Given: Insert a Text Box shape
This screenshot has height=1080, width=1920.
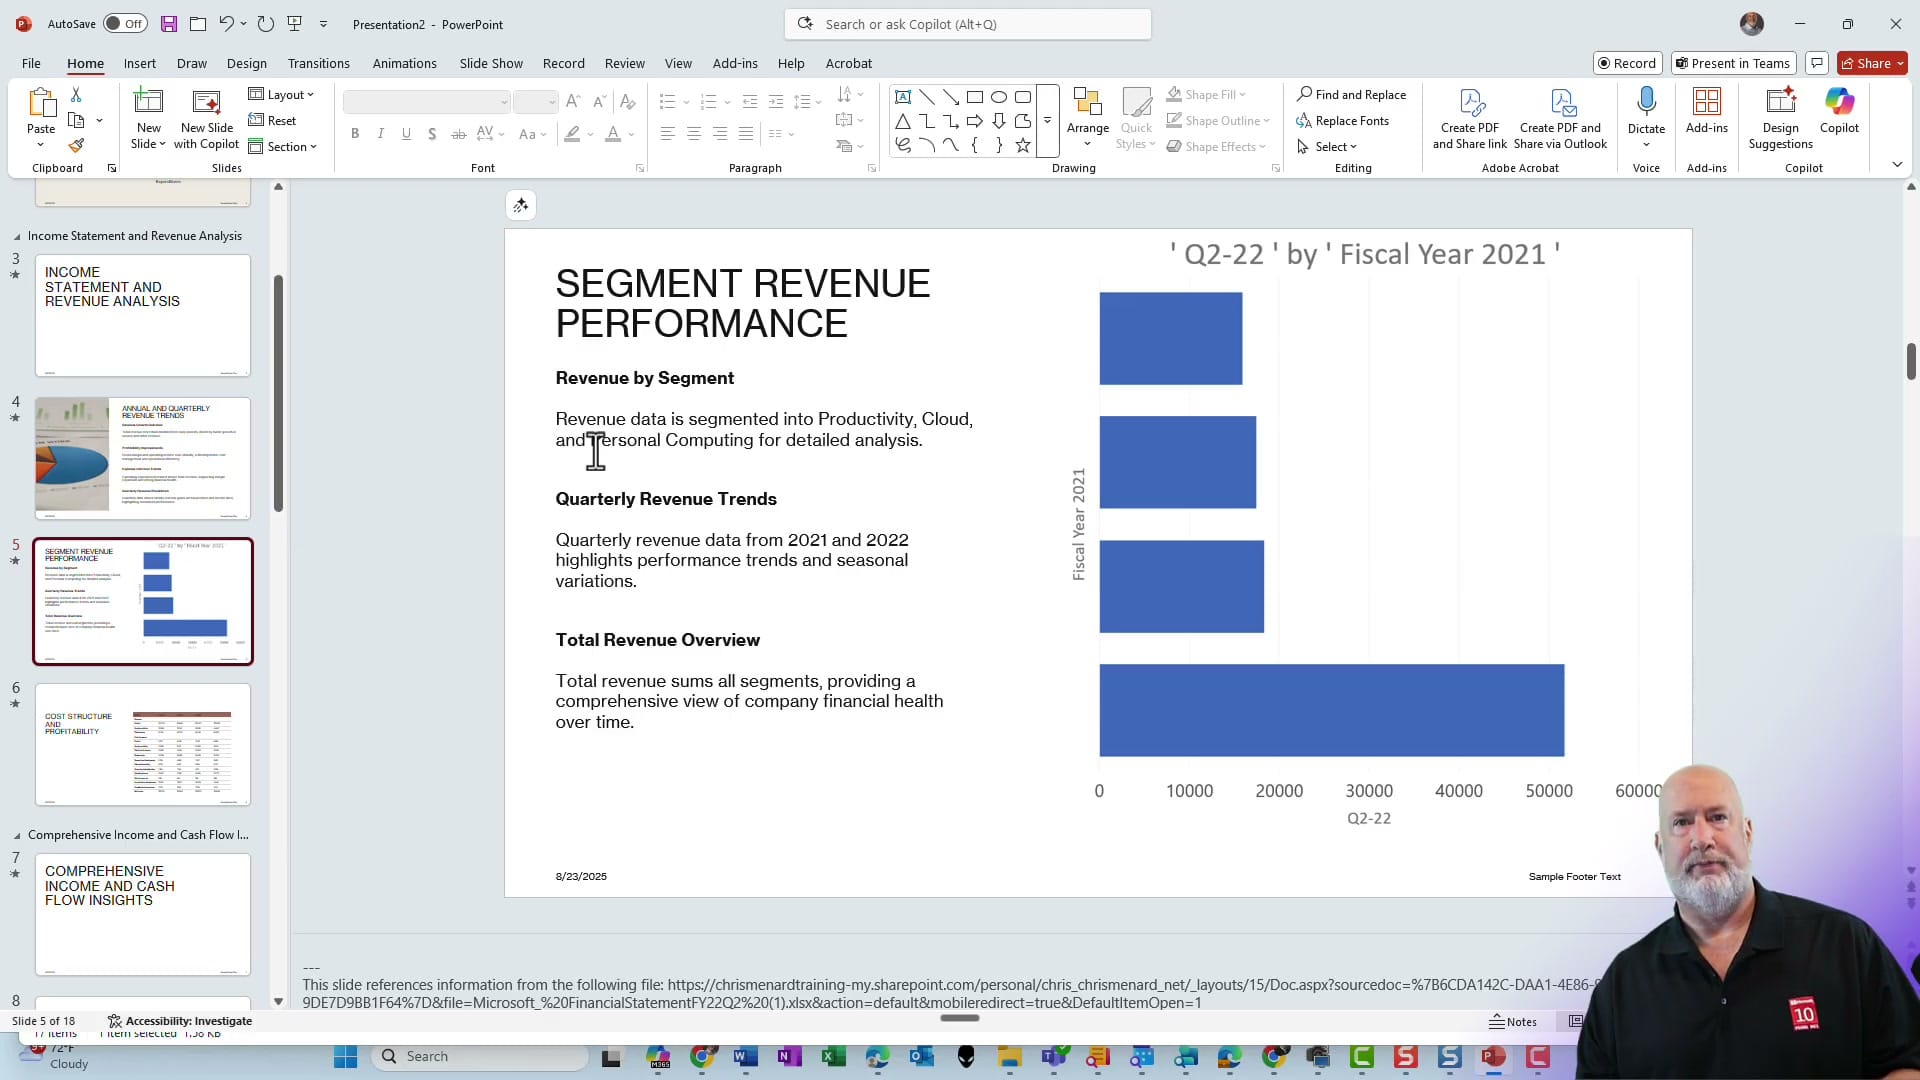Looking at the screenshot, I should [903, 96].
